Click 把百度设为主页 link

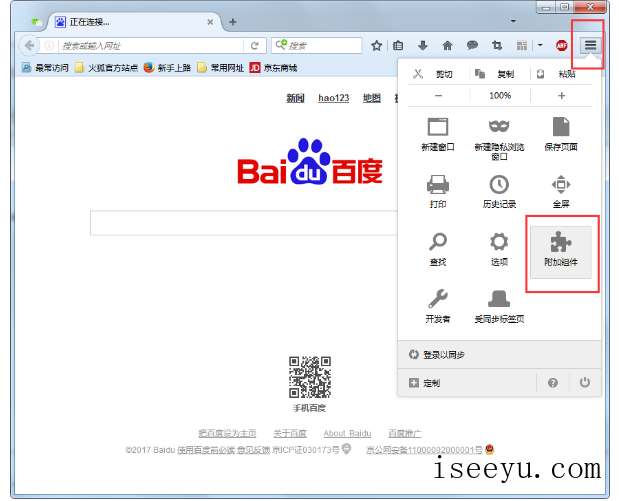pos(227,433)
